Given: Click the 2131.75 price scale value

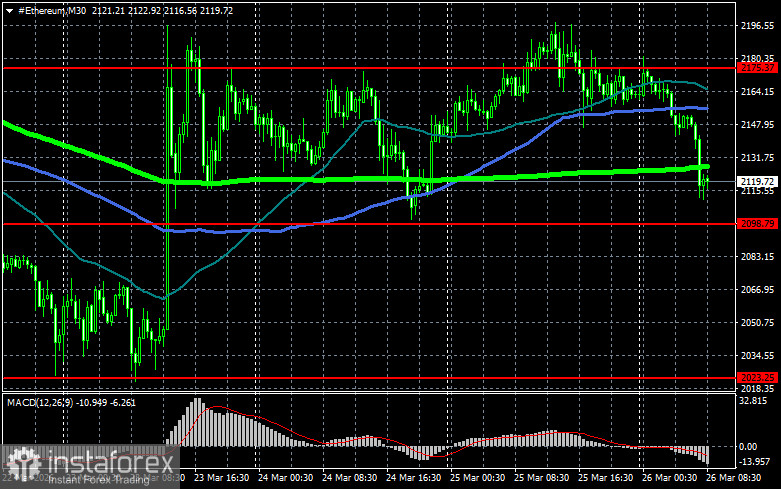Looking at the screenshot, I should tap(758, 157).
